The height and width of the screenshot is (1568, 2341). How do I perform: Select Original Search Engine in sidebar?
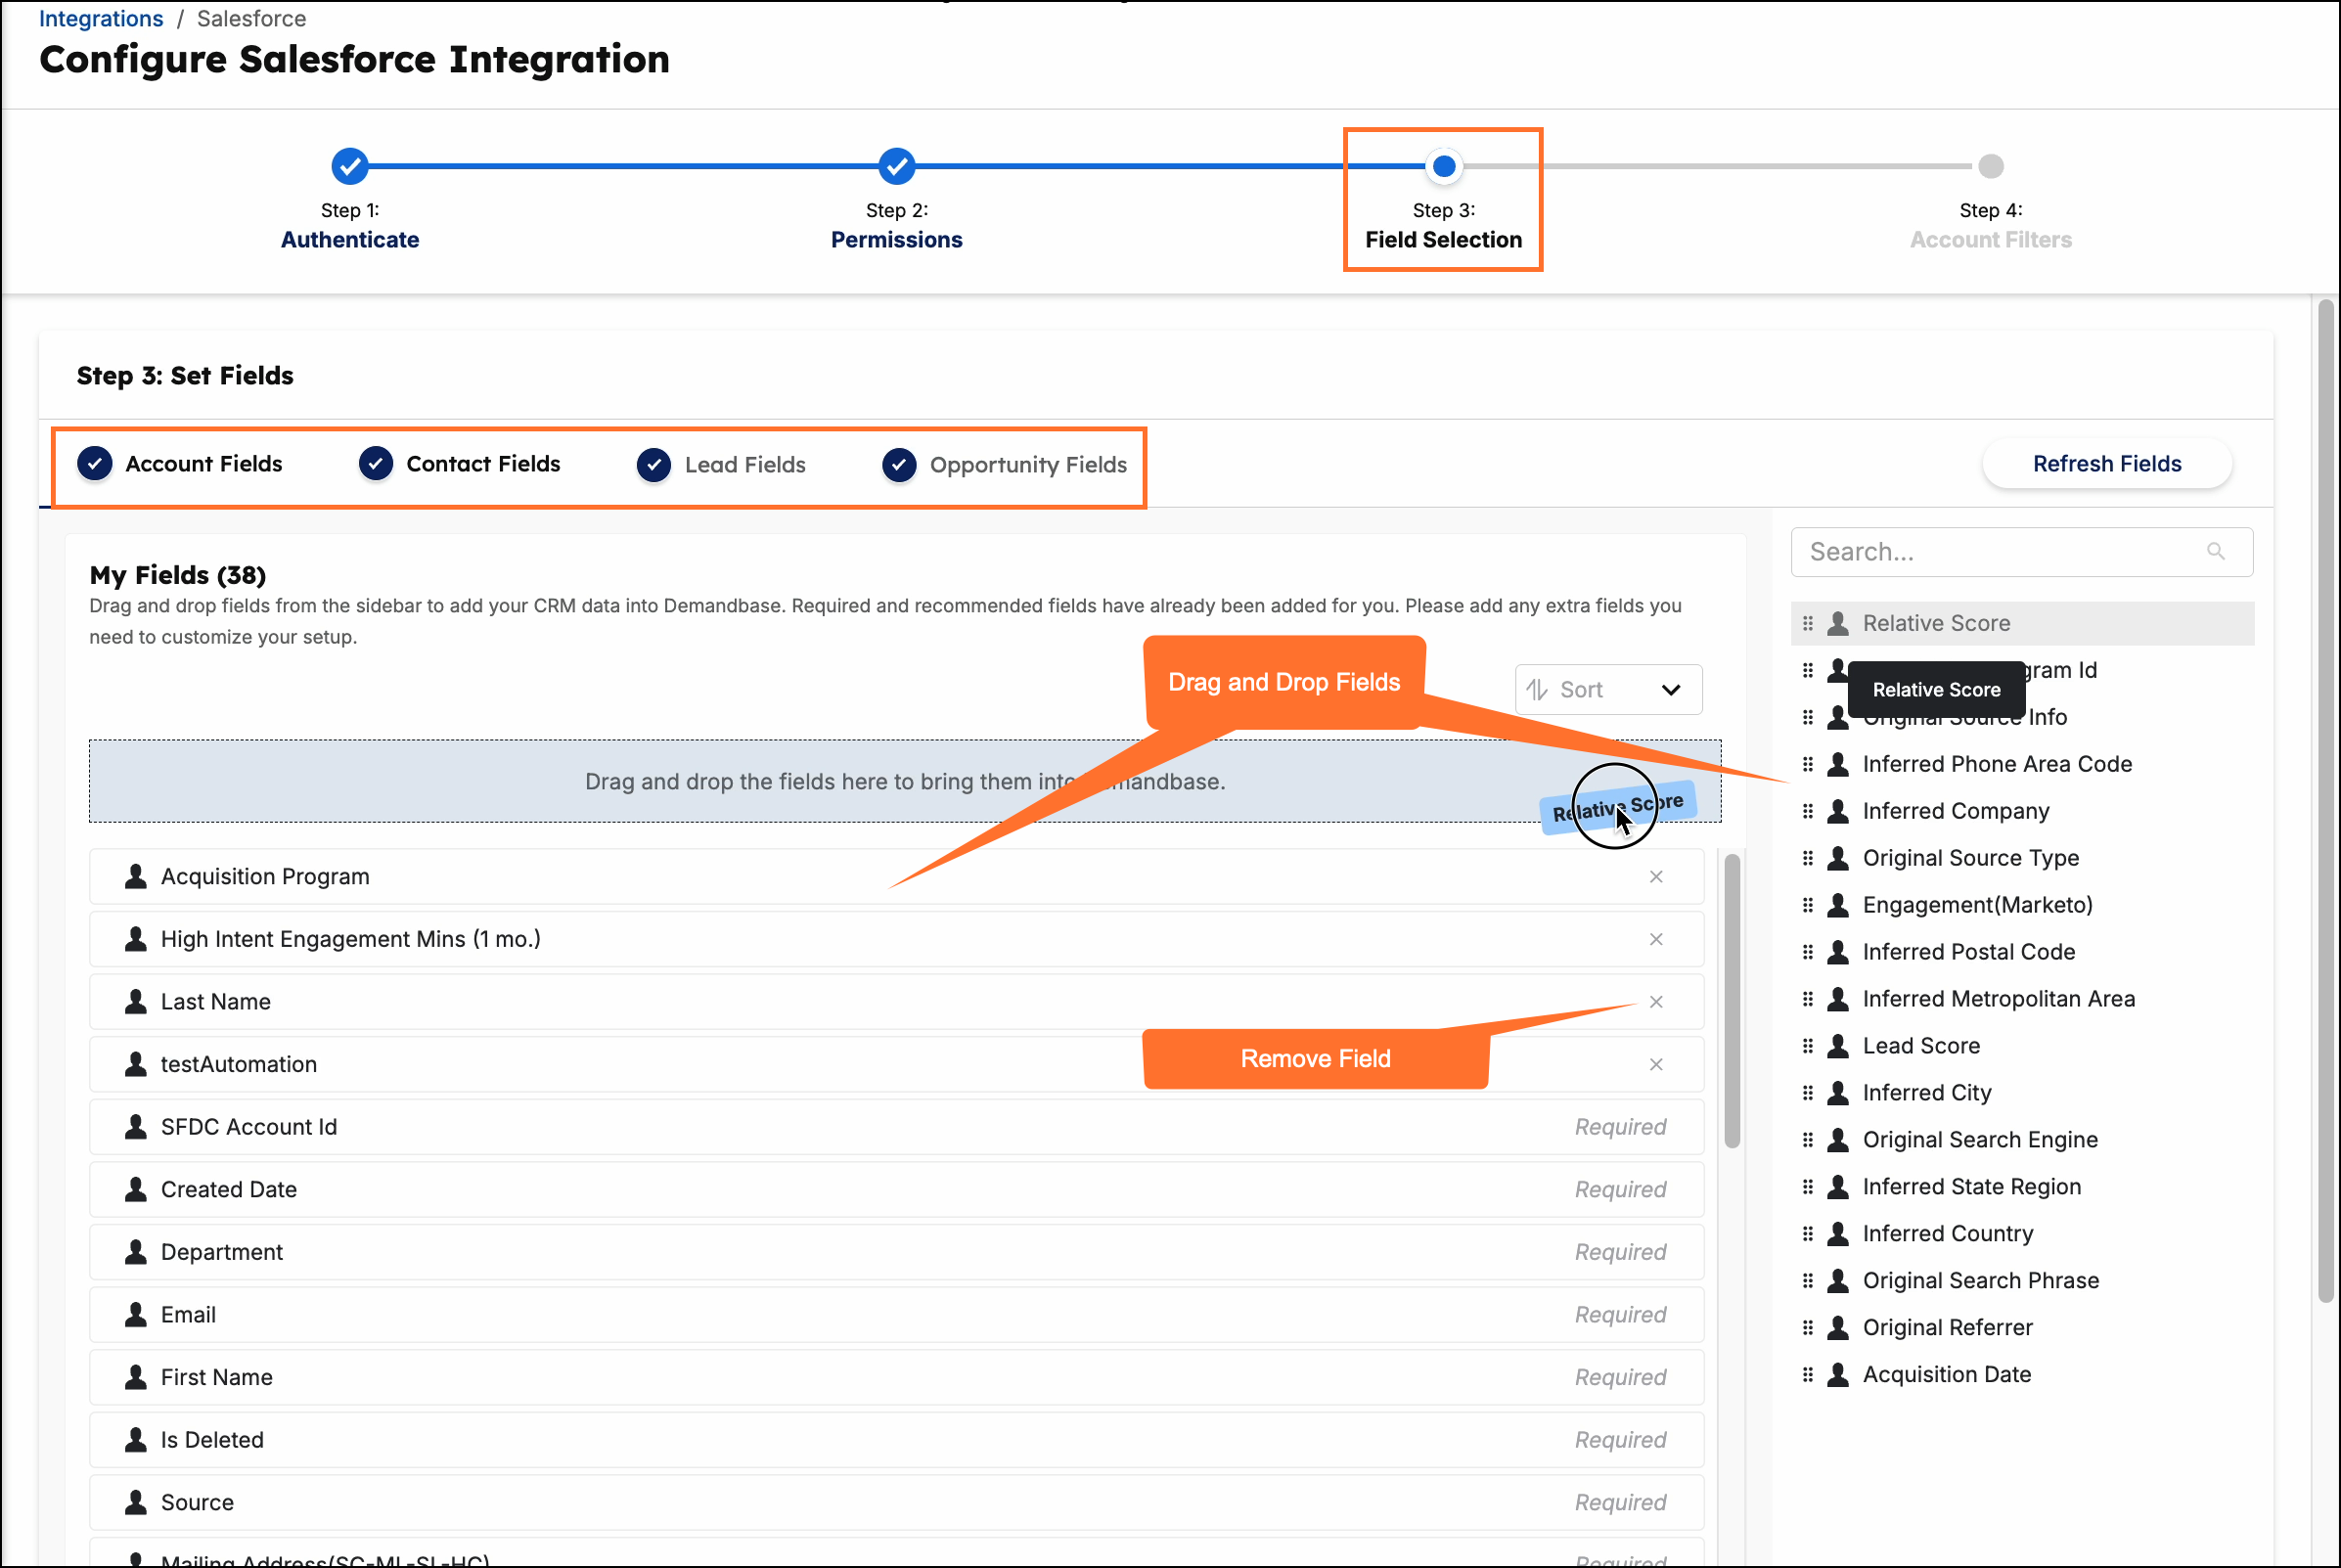click(x=1980, y=1140)
